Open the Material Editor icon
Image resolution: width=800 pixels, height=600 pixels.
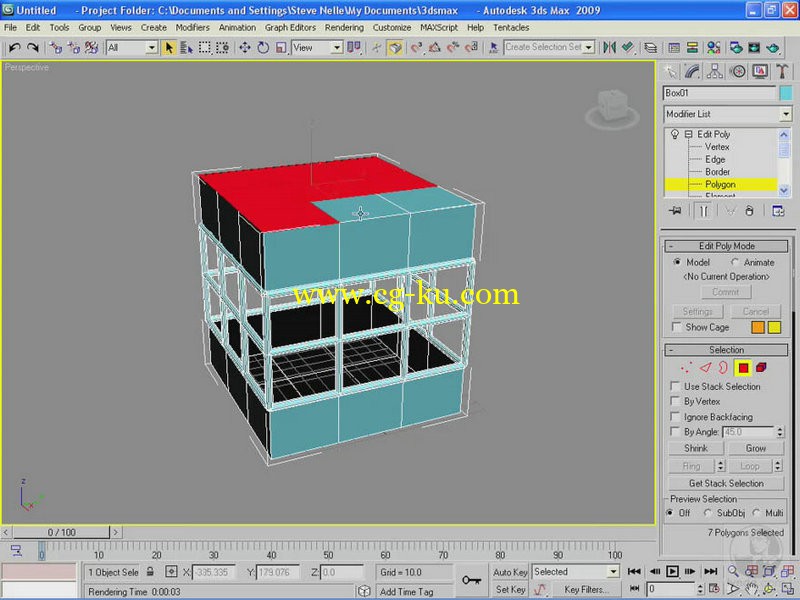pos(714,48)
